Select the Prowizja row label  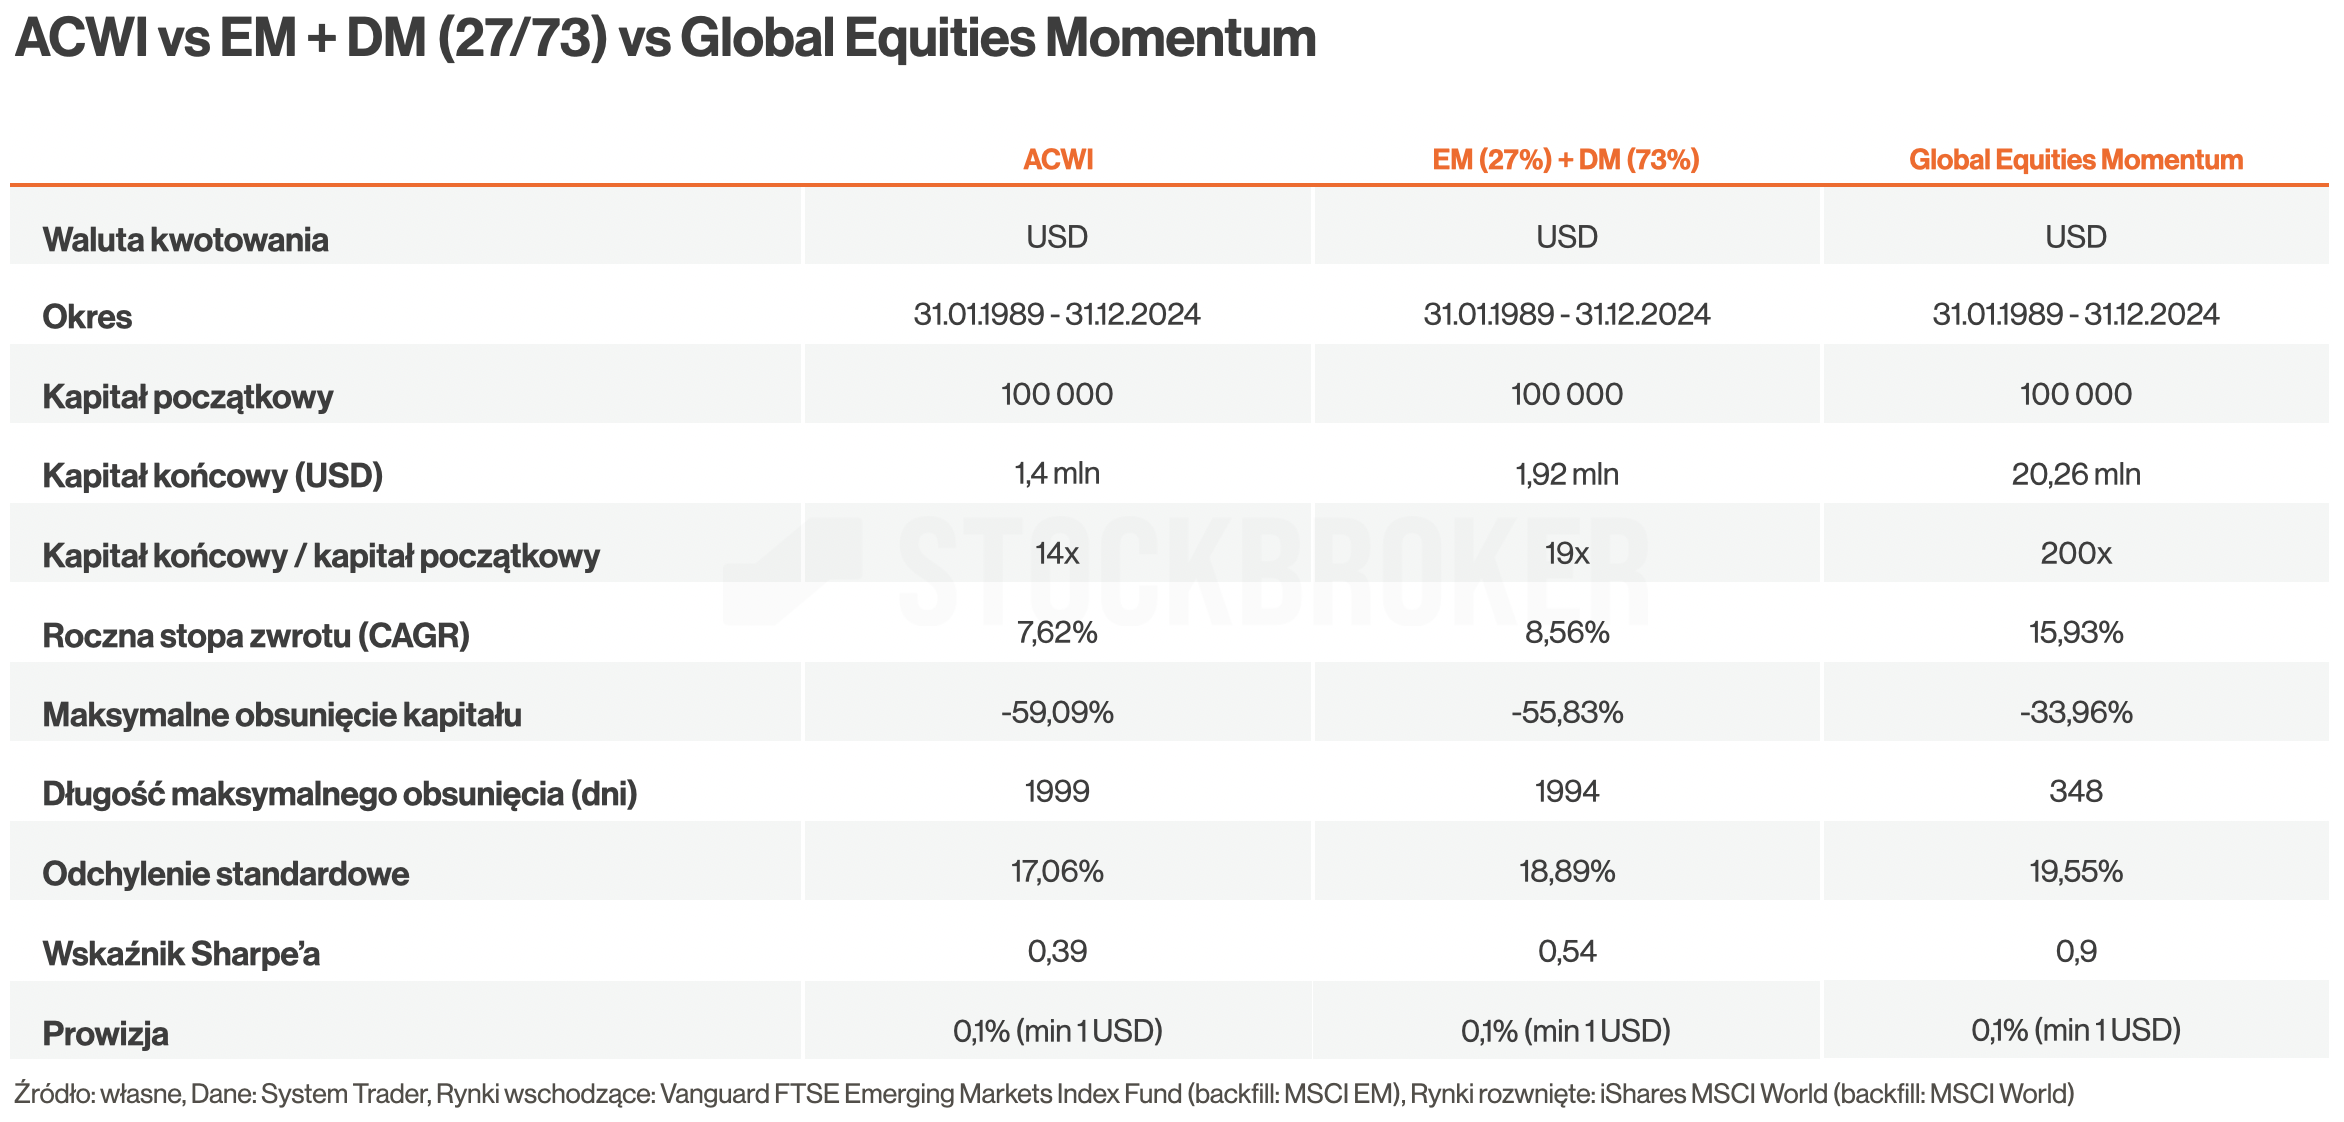coord(105,1034)
